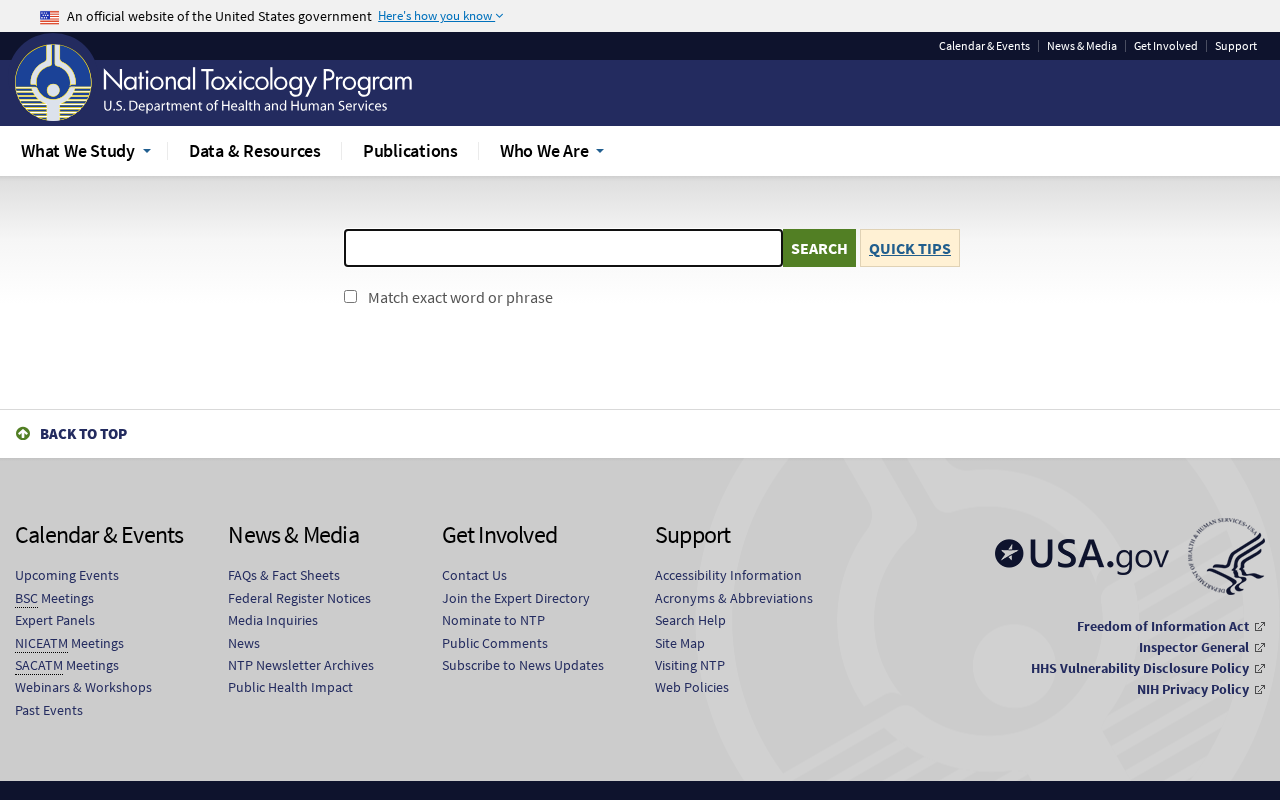The width and height of the screenshot is (1280, 800).
Task: Open the Subscribe to News Updates link
Action: click(x=522, y=665)
